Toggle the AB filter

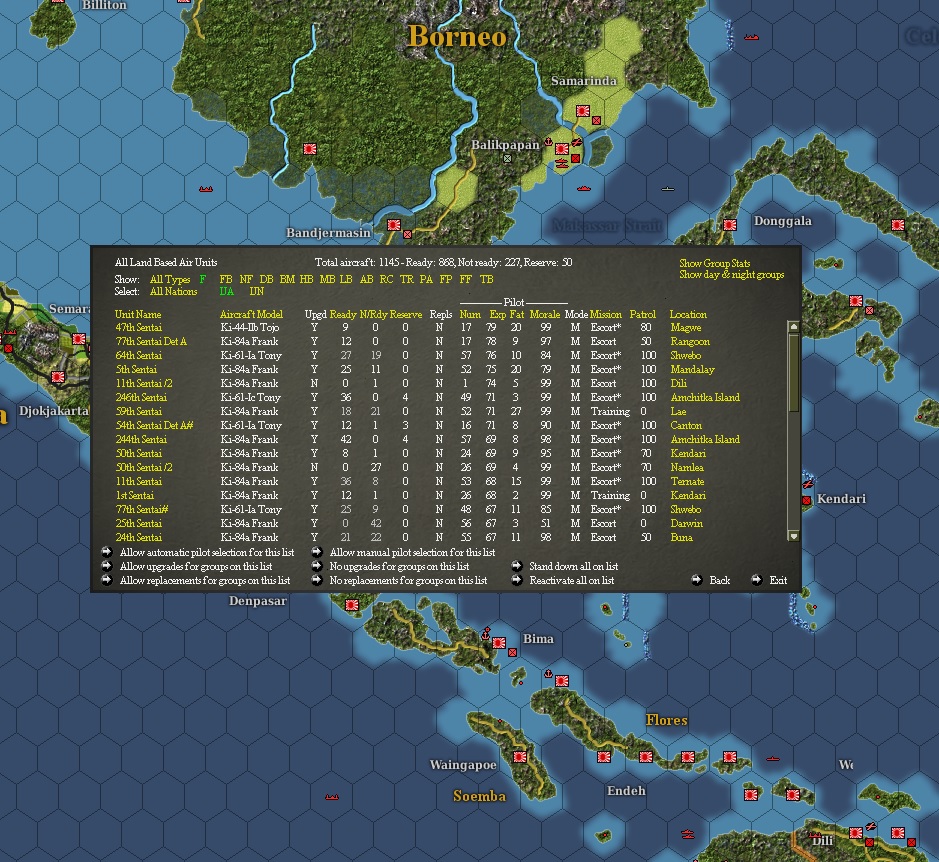366,279
